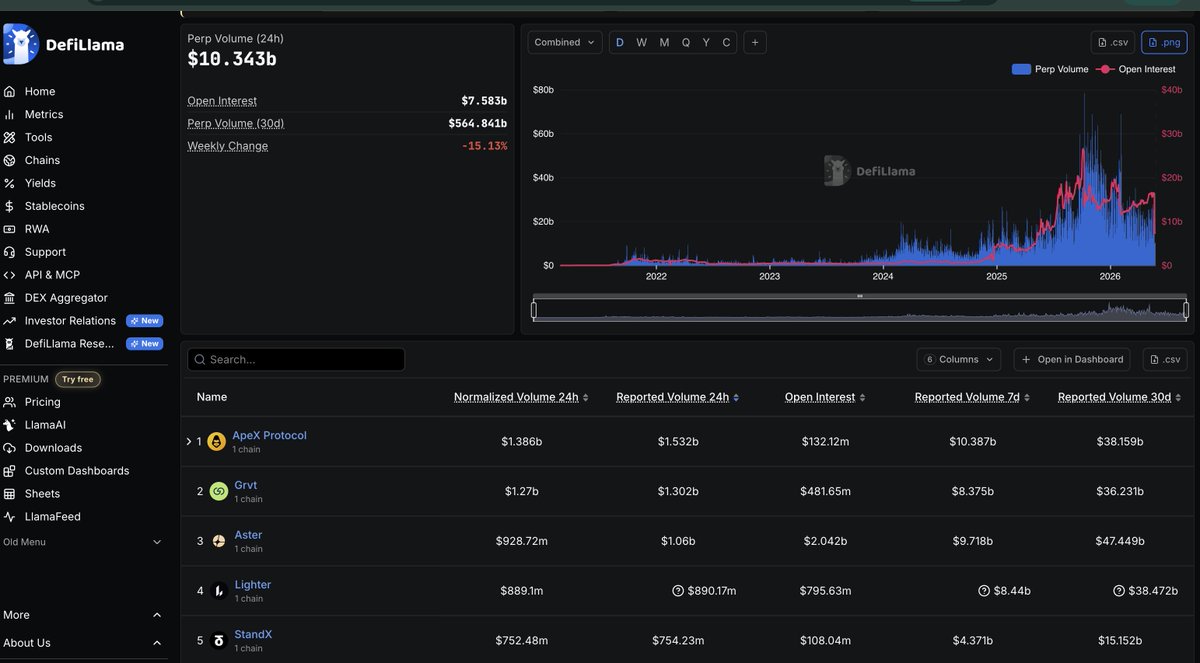The height and width of the screenshot is (663, 1200).
Task: Add a chart with plus button
Action: [755, 42]
